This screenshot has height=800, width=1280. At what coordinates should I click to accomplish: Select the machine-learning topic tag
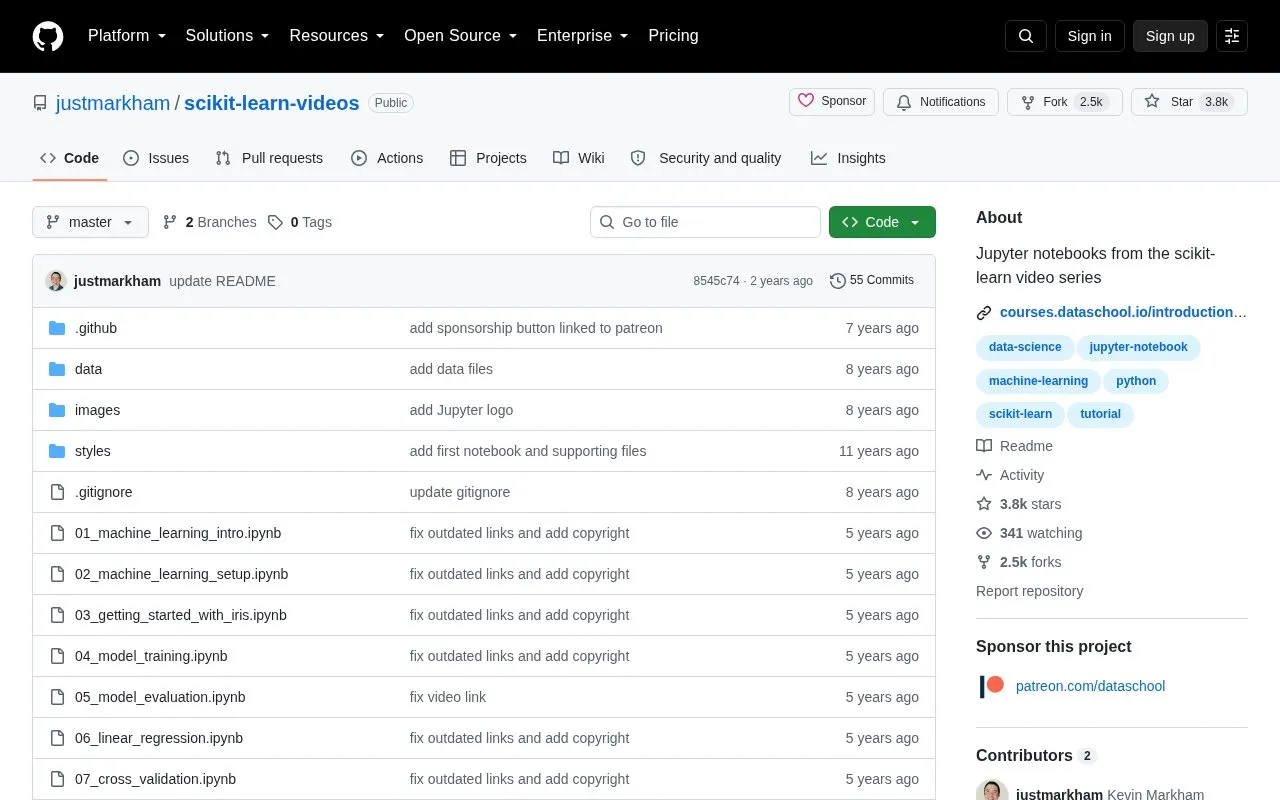pyautogui.click(x=1038, y=381)
